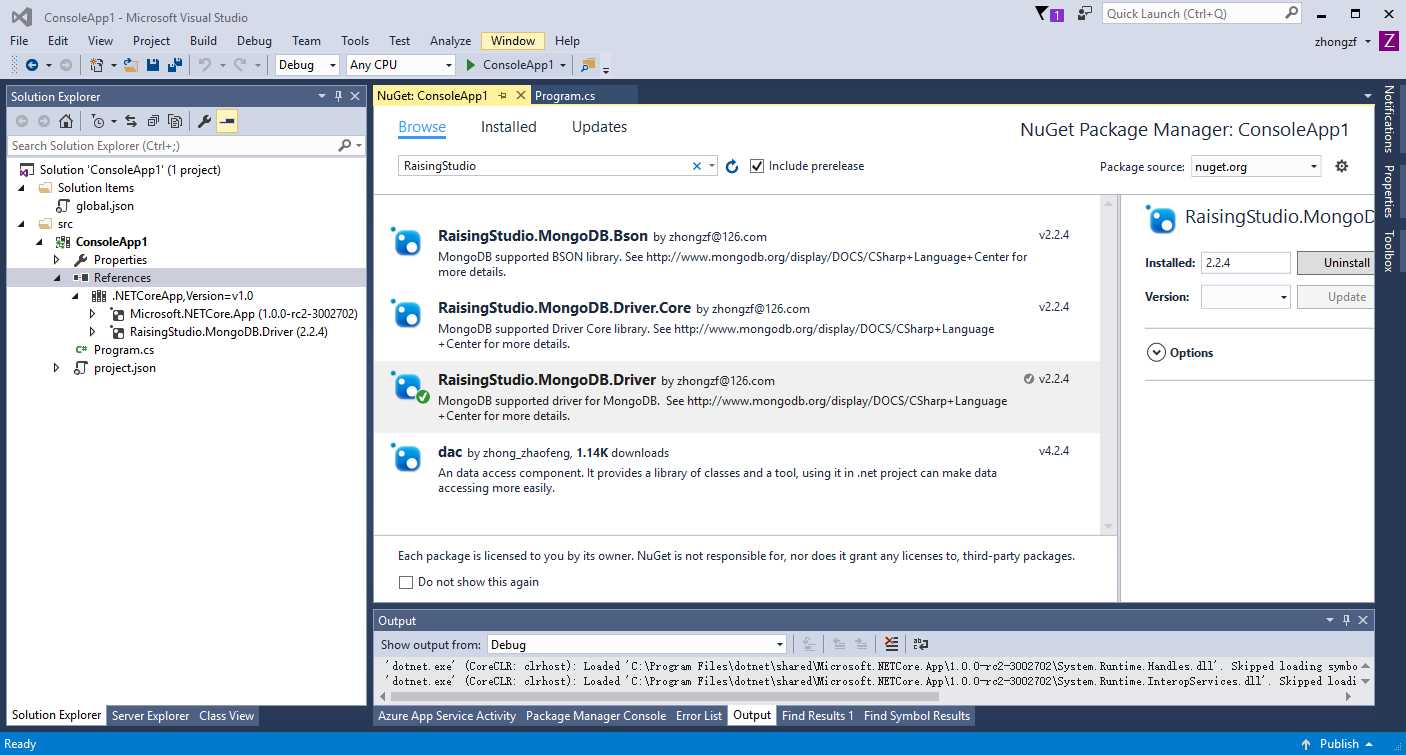1406x755 pixels.
Task: Click the Save toolbar icon
Action: click(x=153, y=65)
